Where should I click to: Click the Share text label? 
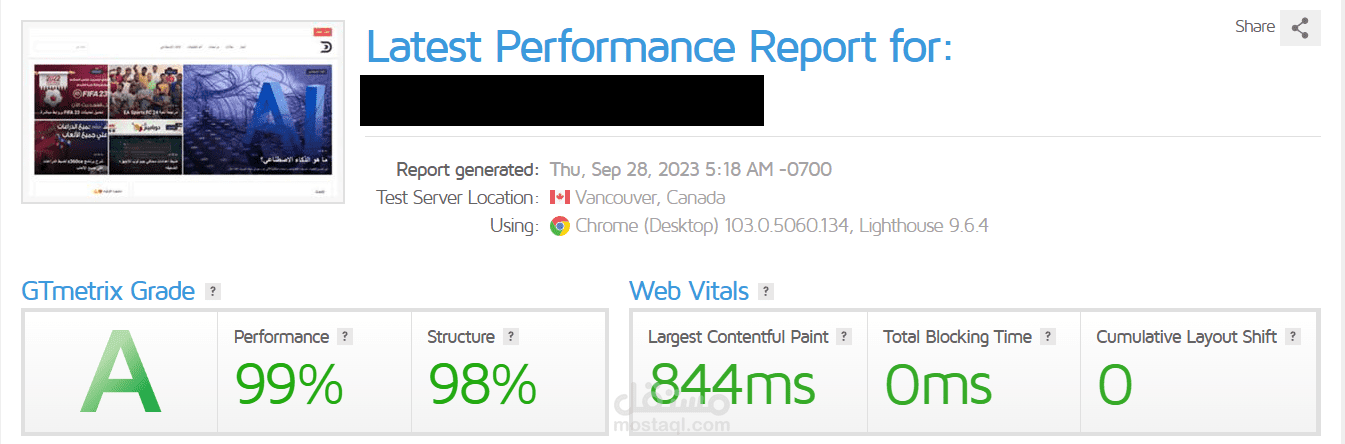pos(1254,27)
